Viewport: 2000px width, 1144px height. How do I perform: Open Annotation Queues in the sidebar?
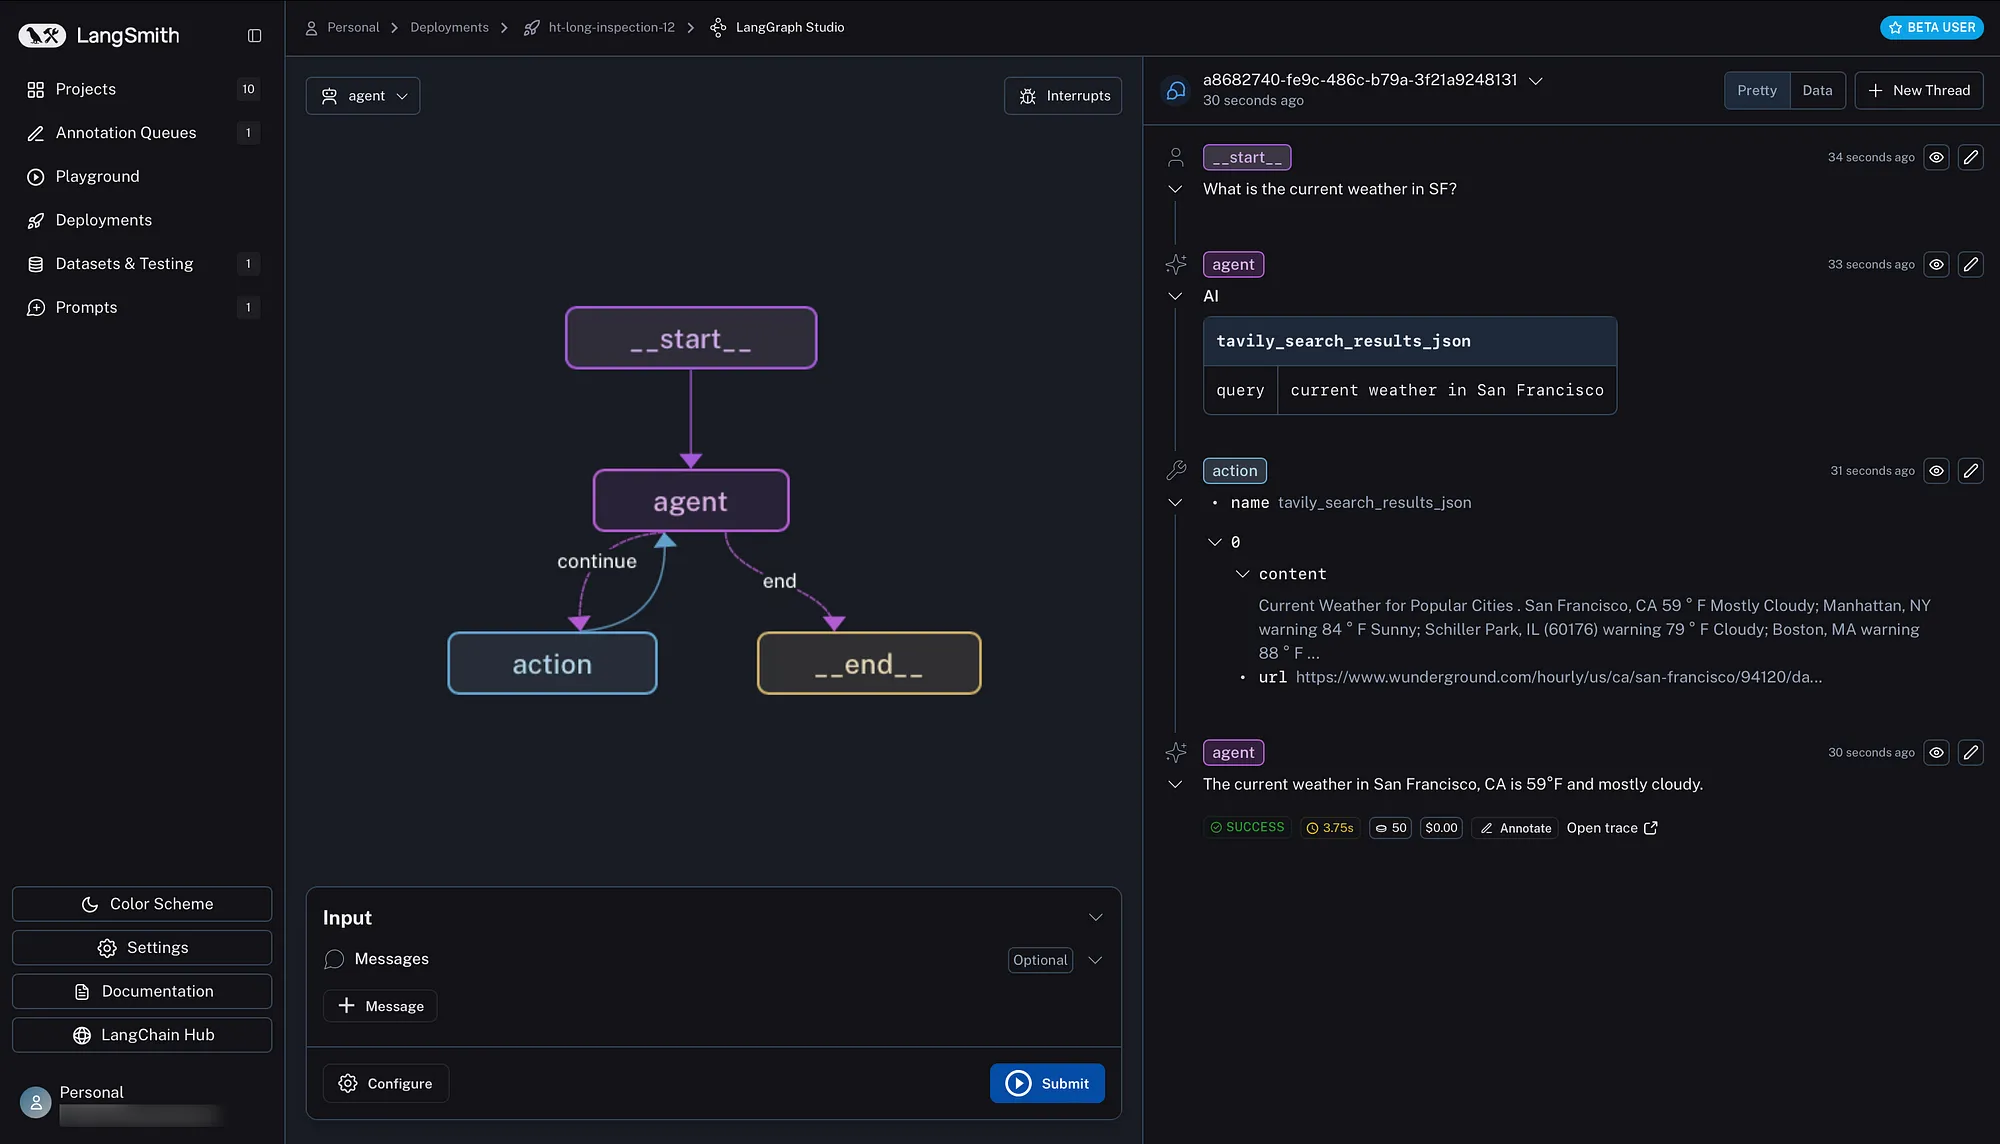click(x=142, y=133)
